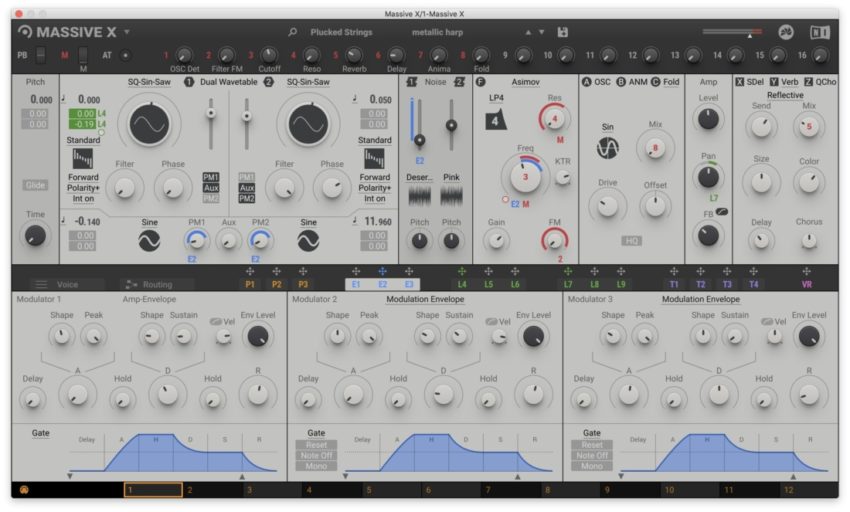Click the plucked strings preset name field

click(x=341, y=32)
